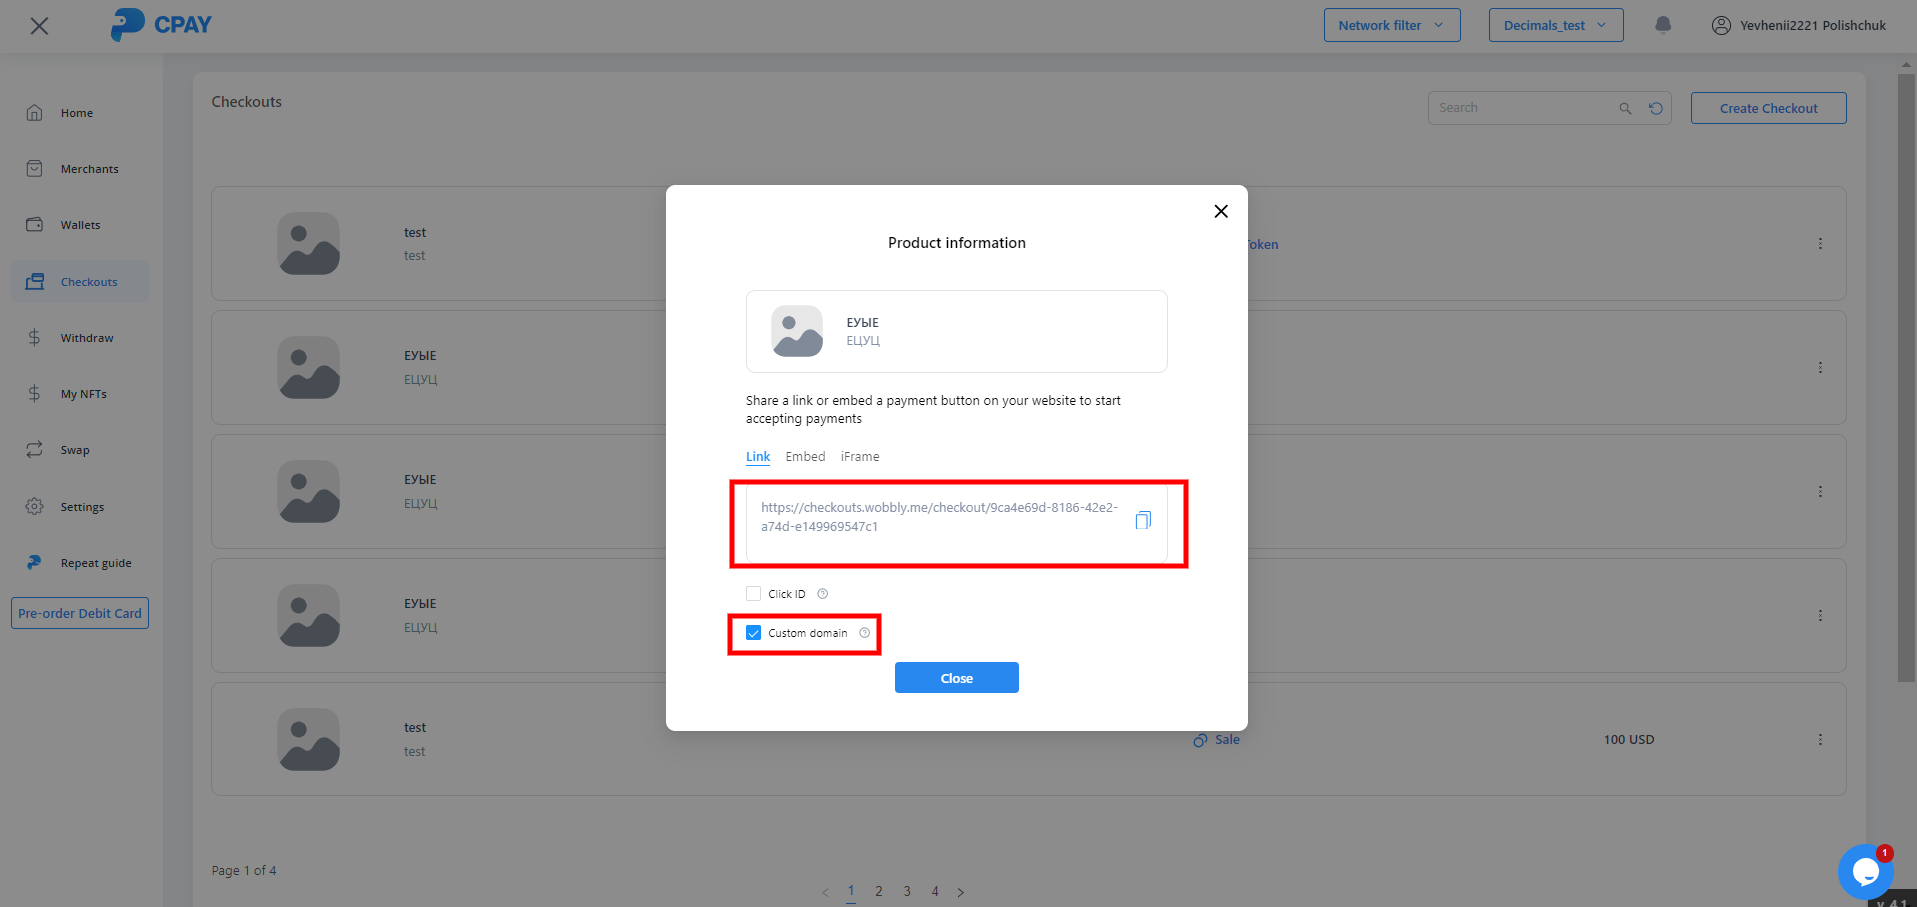1917x907 pixels.
Task: Switch to the iFrame tab
Action: pos(860,457)
